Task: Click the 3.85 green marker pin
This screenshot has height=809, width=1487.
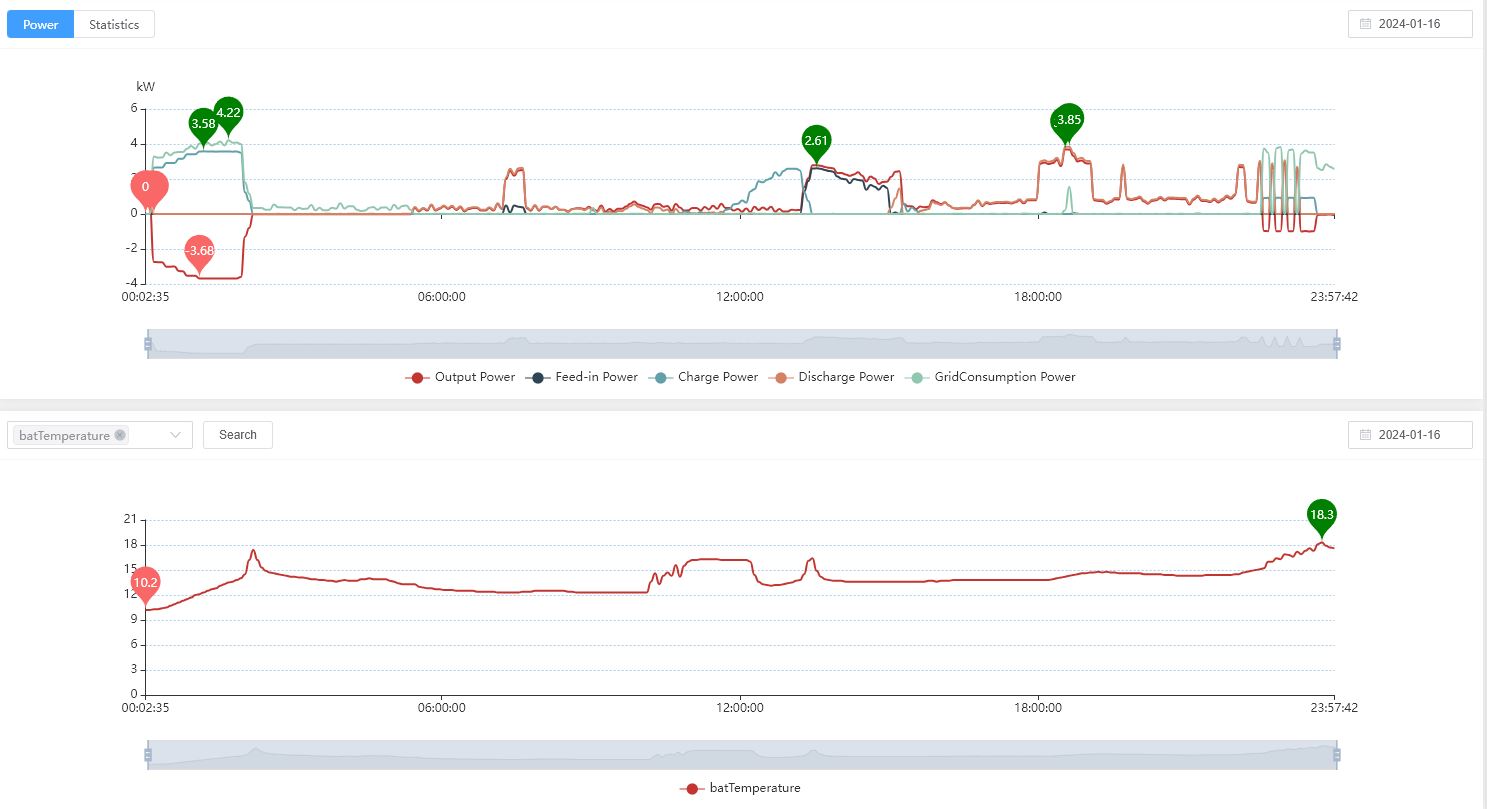Action: click(x=1069, y=119)
